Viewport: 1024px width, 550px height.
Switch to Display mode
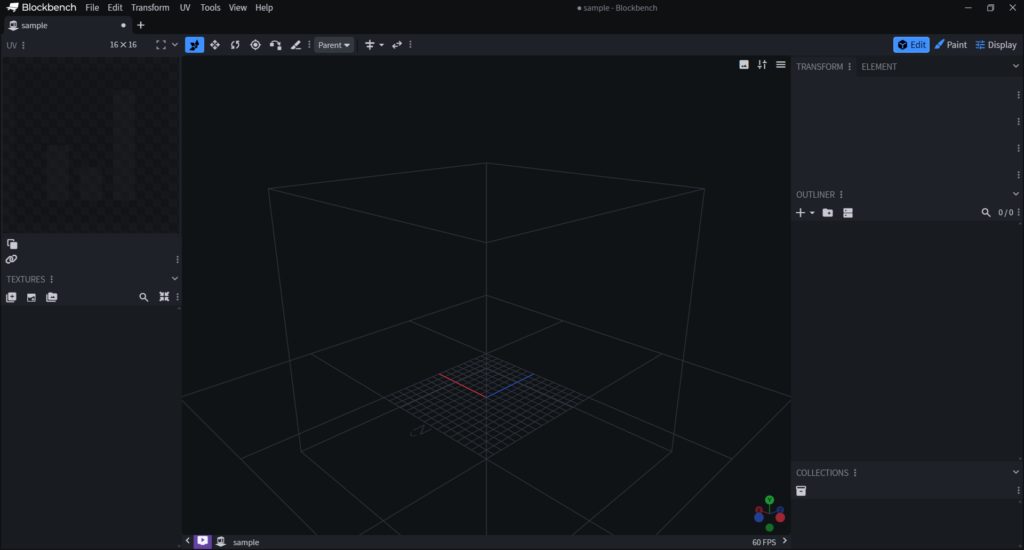(996, 45)
